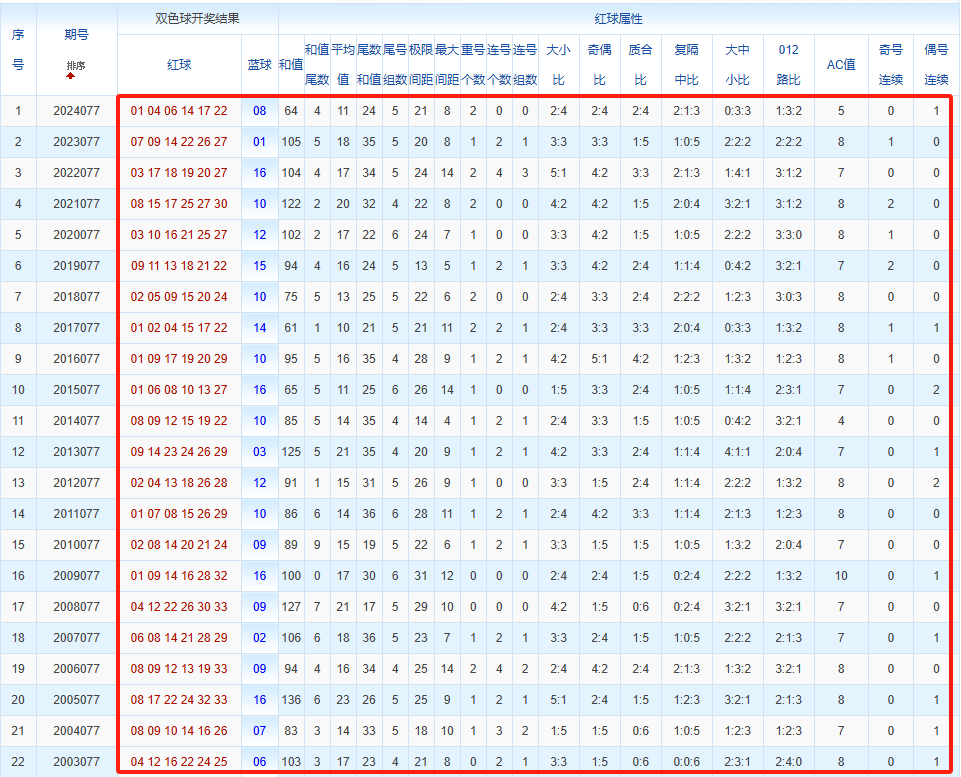Select issue number 2012077
The height and width of the screenshot is (777, 961).
point(77,483)
